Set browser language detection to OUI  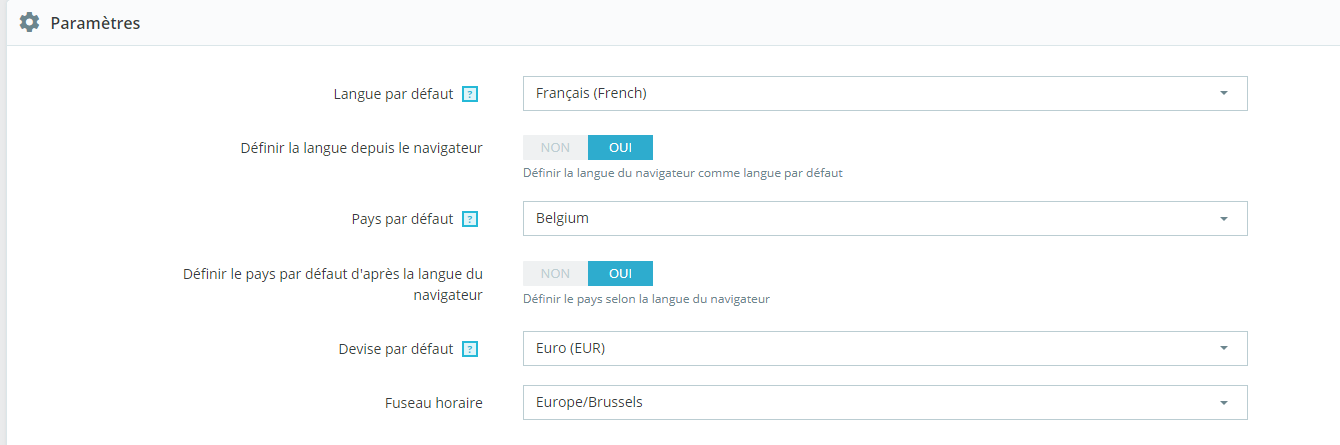click(620, 147)
